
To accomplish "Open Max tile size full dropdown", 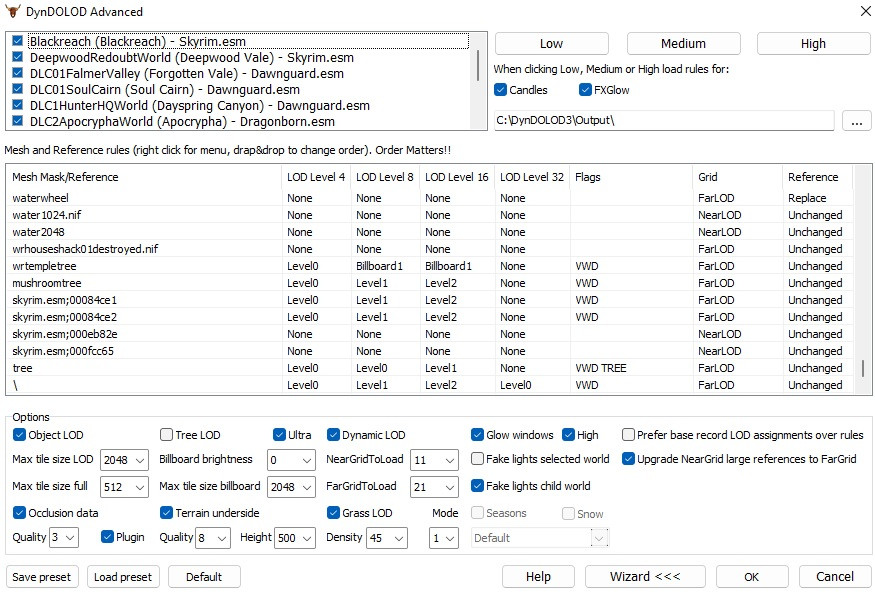I will tap(124, 487).
